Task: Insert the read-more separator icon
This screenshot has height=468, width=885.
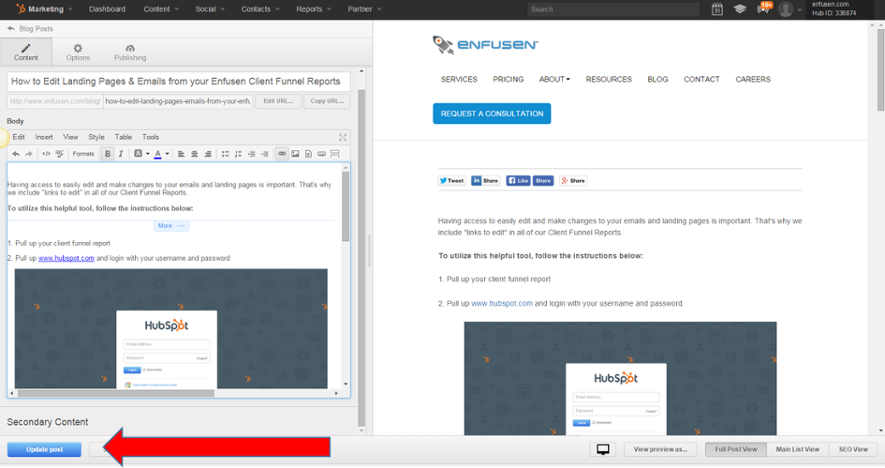Action: 335,154
